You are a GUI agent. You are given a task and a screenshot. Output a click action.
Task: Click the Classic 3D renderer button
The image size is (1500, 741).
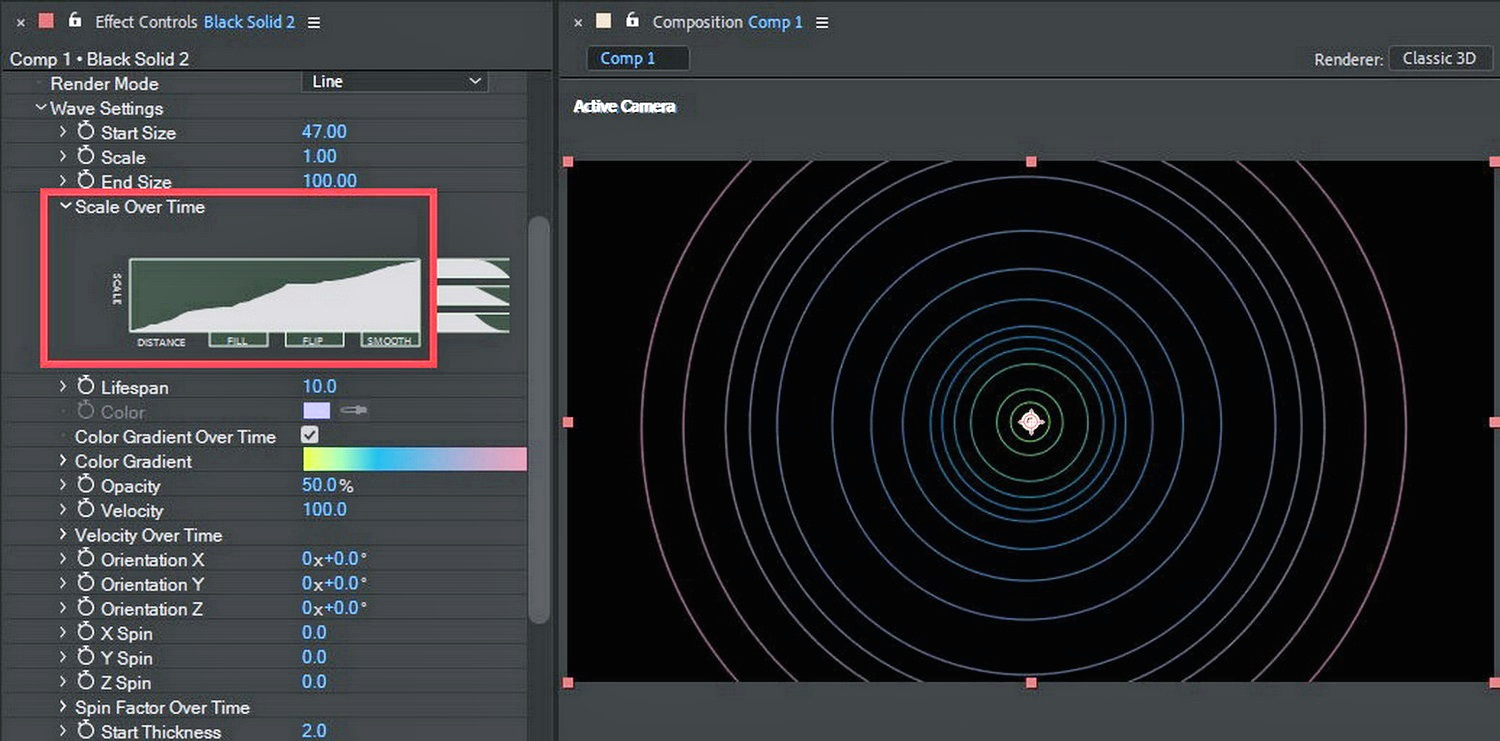(x=1440, y=58)
